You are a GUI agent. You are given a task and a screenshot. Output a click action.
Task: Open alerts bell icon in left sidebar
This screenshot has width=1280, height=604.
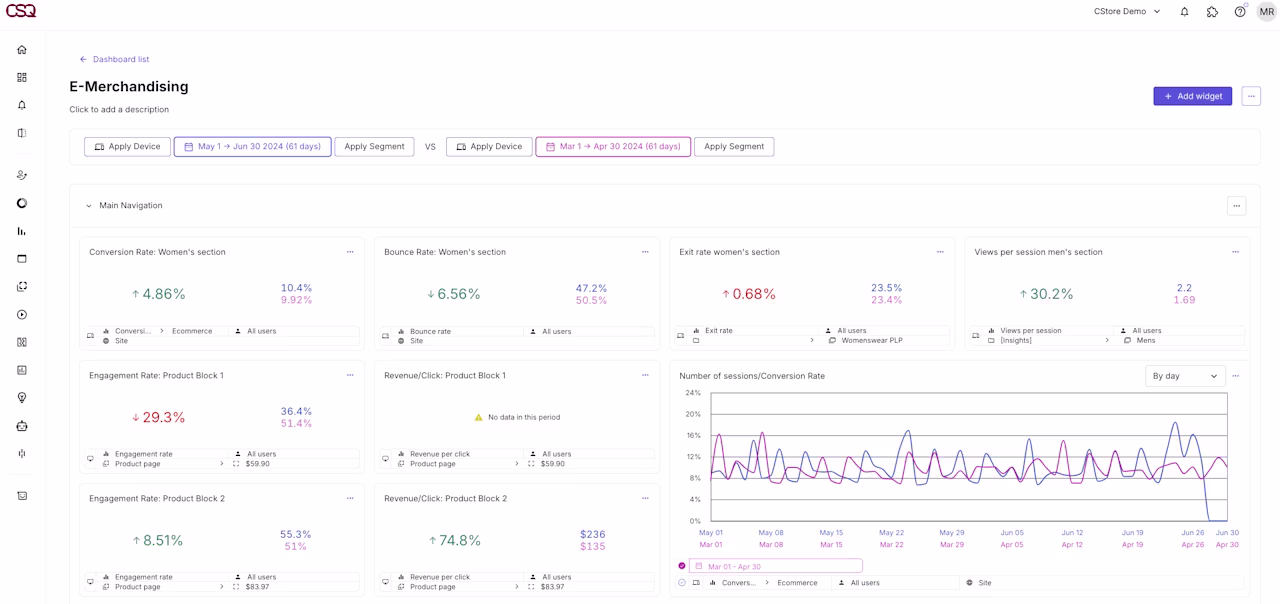point(22,105)
